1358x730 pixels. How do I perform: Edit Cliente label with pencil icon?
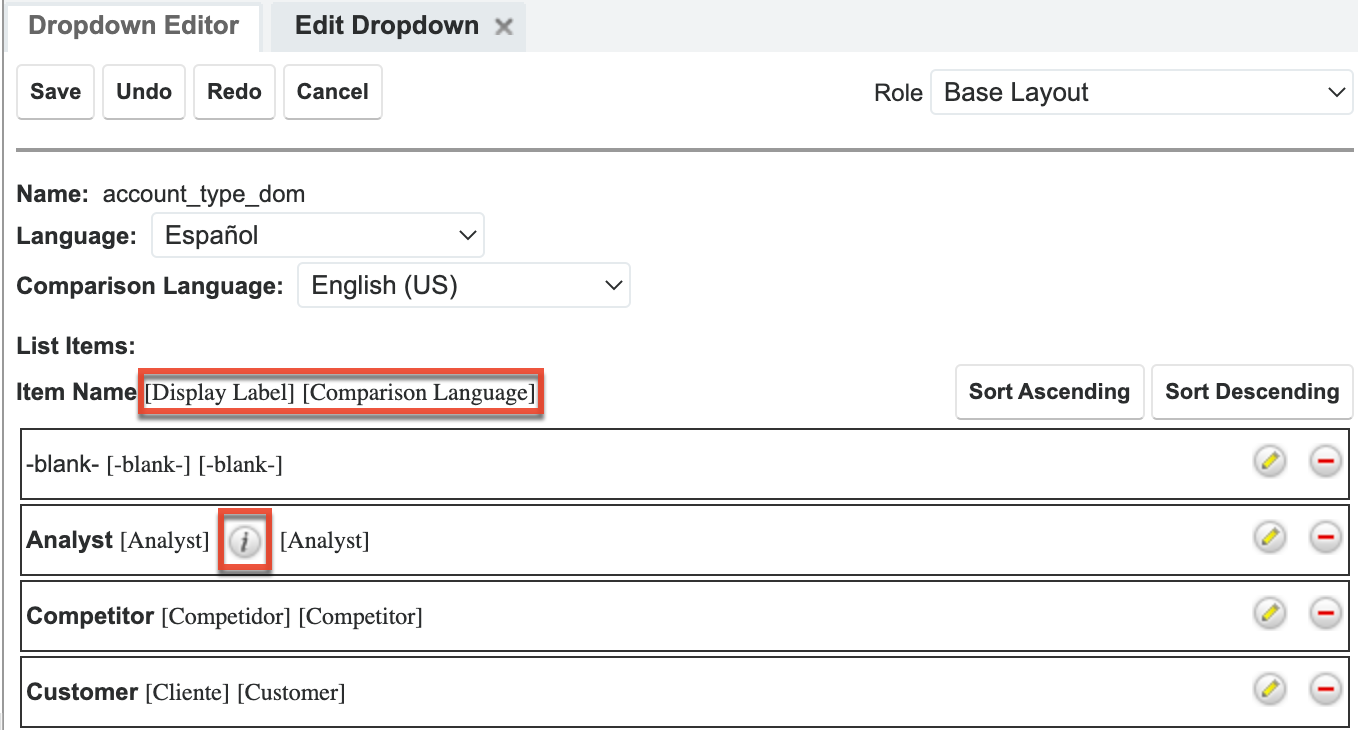click(x=1269, y=689)
